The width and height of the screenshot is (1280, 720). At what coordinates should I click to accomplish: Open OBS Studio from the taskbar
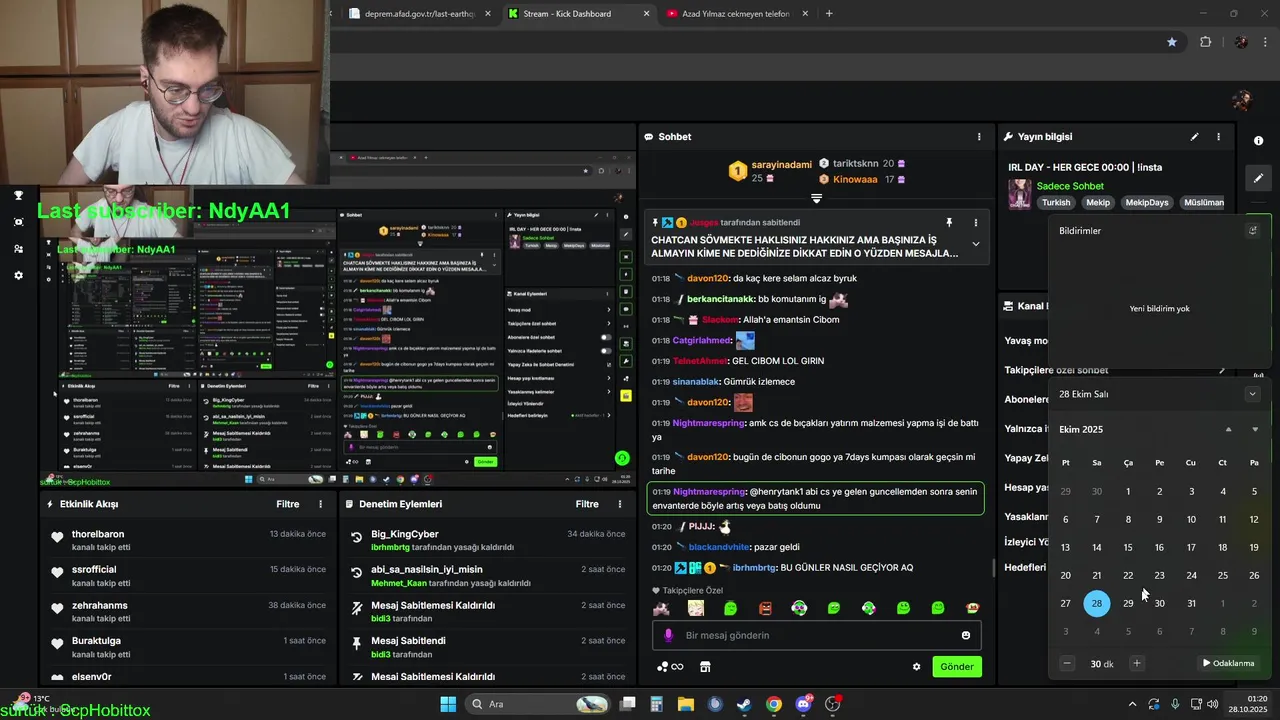pos(832,704)
